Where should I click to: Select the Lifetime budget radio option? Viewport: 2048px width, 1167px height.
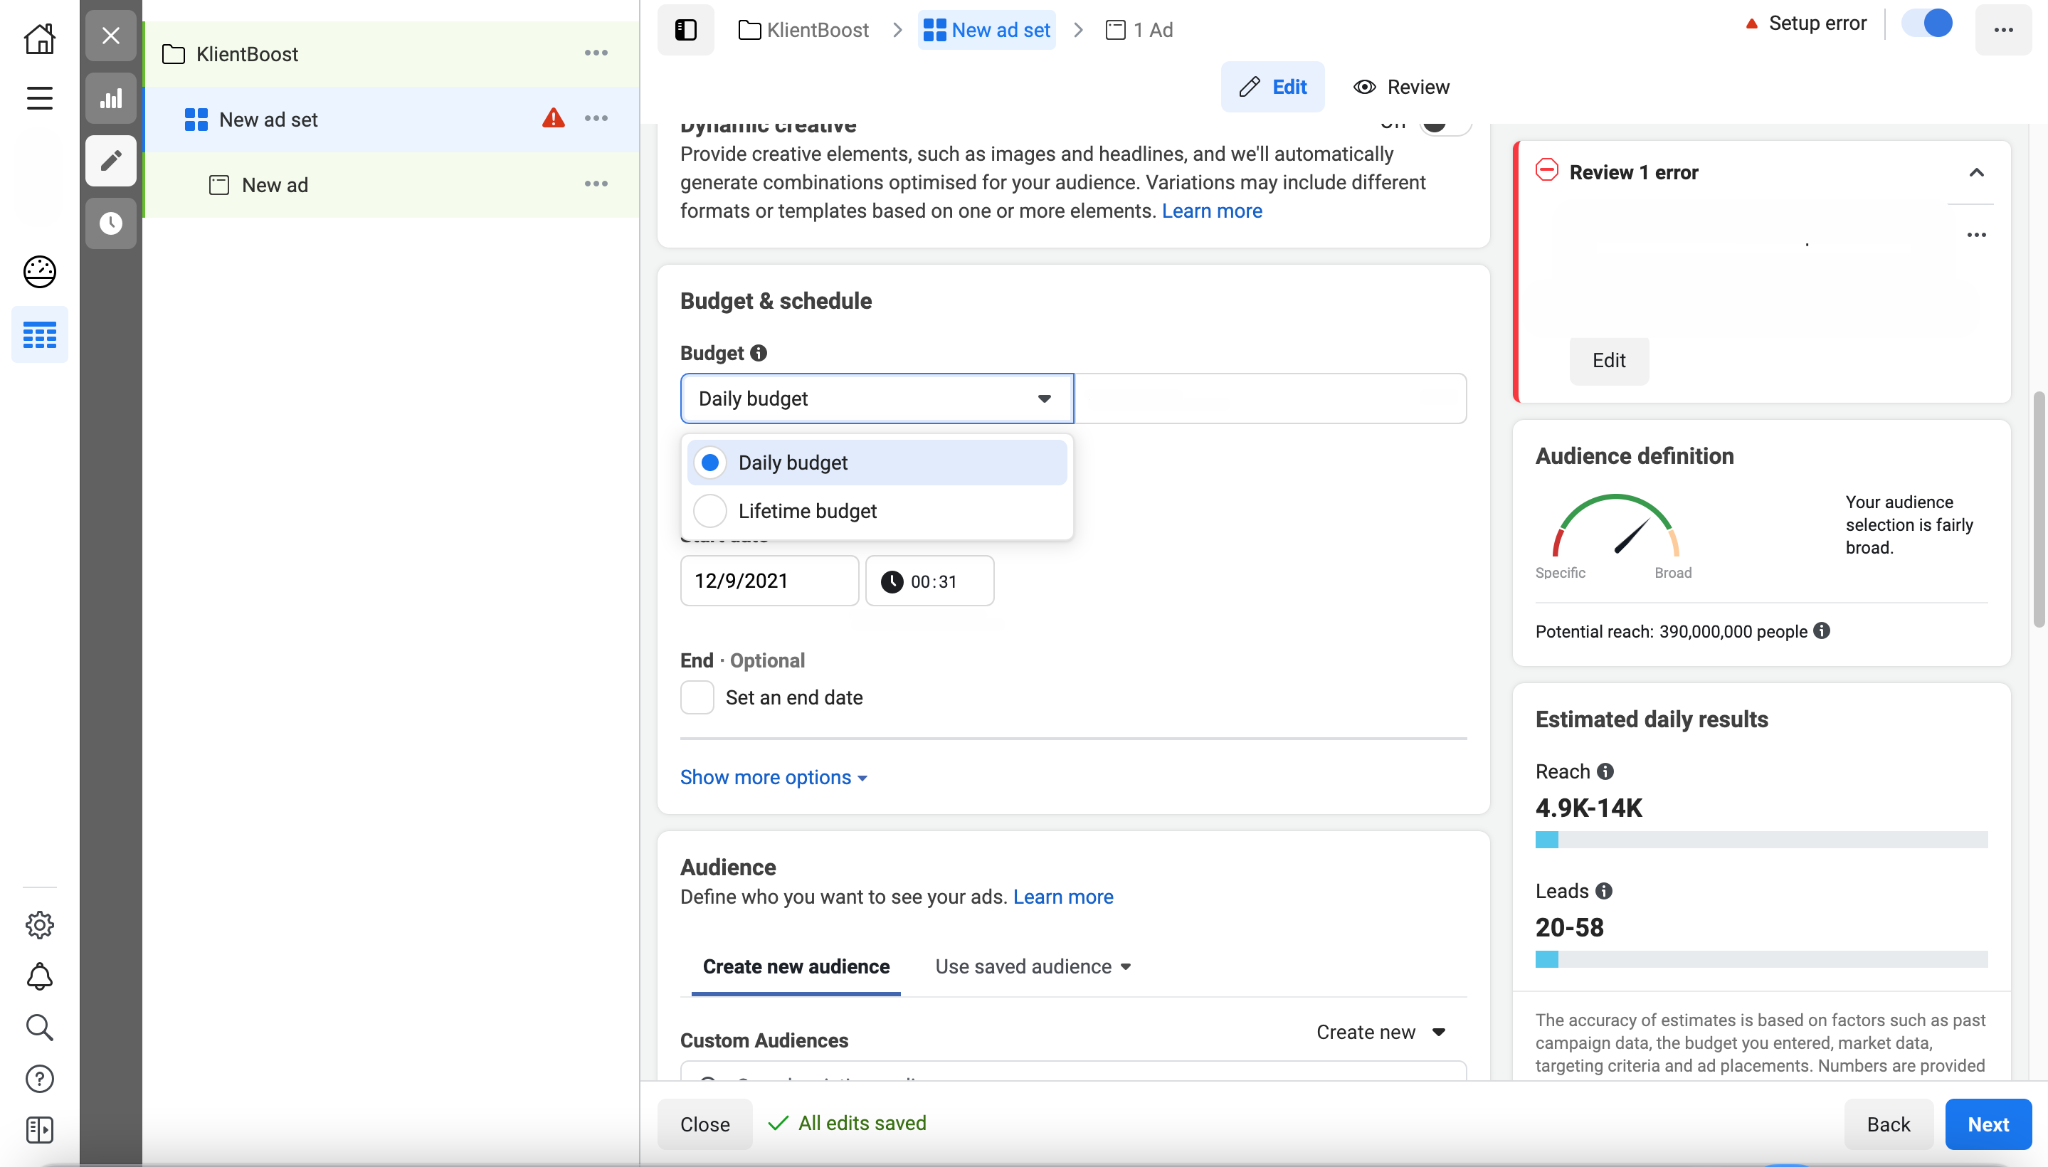point(710,511)
